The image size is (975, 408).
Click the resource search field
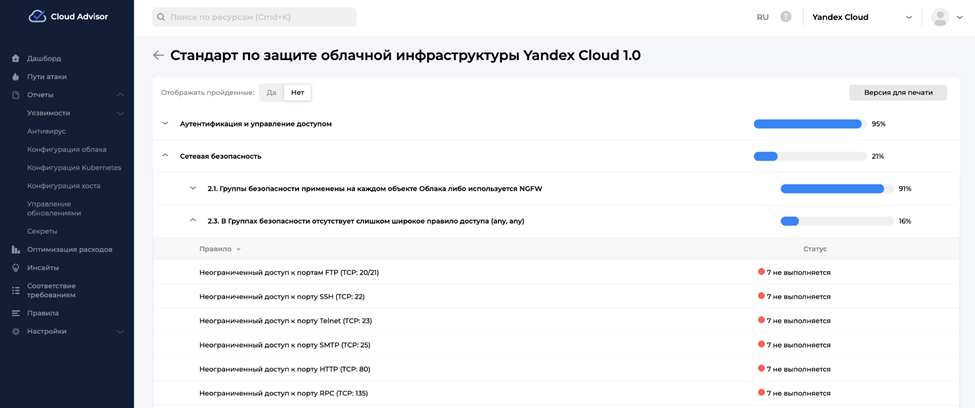(255, 17)
